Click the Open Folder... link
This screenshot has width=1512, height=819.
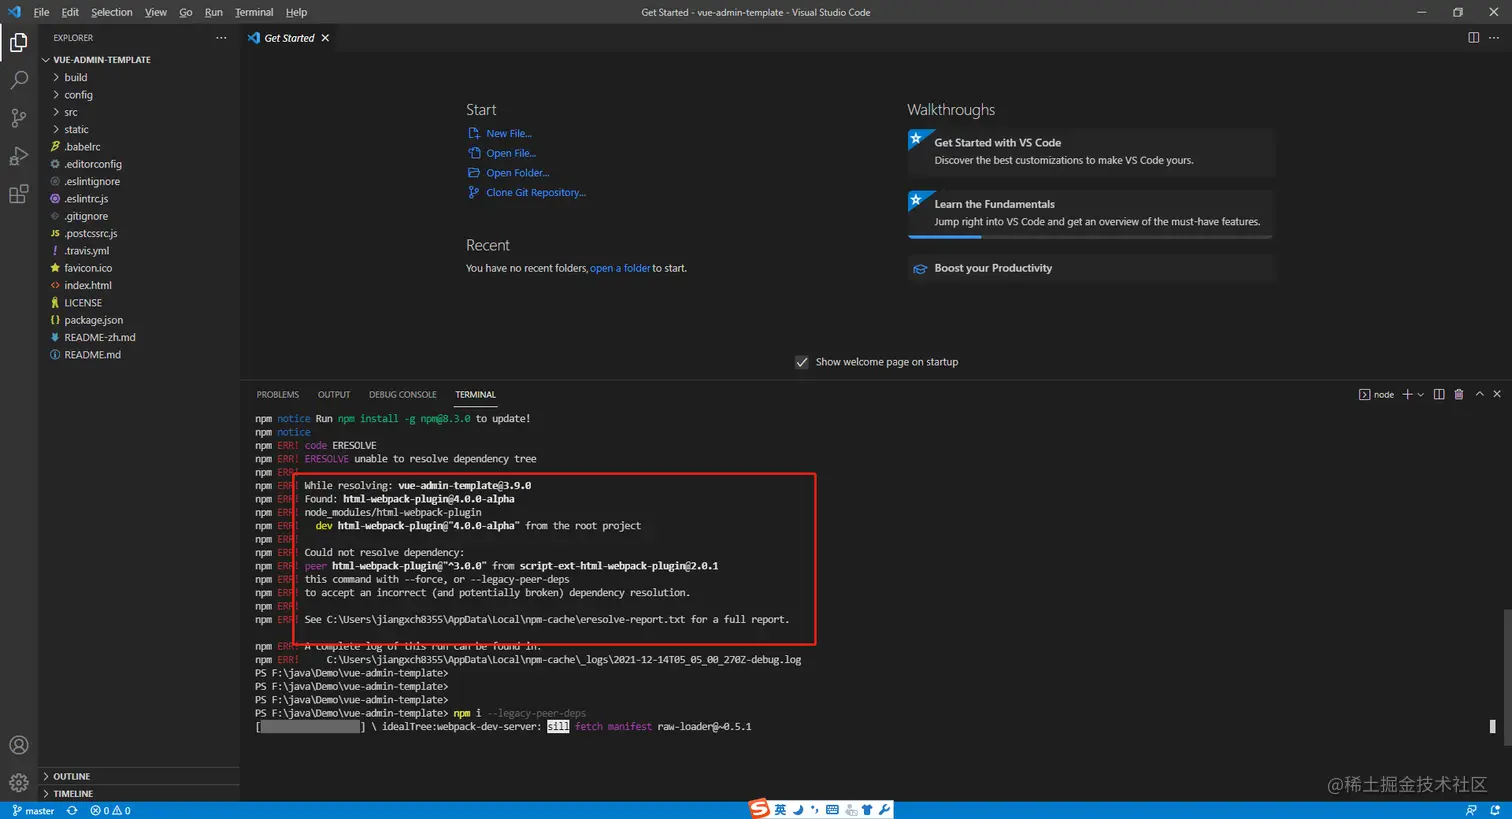[x=518, y=173]
